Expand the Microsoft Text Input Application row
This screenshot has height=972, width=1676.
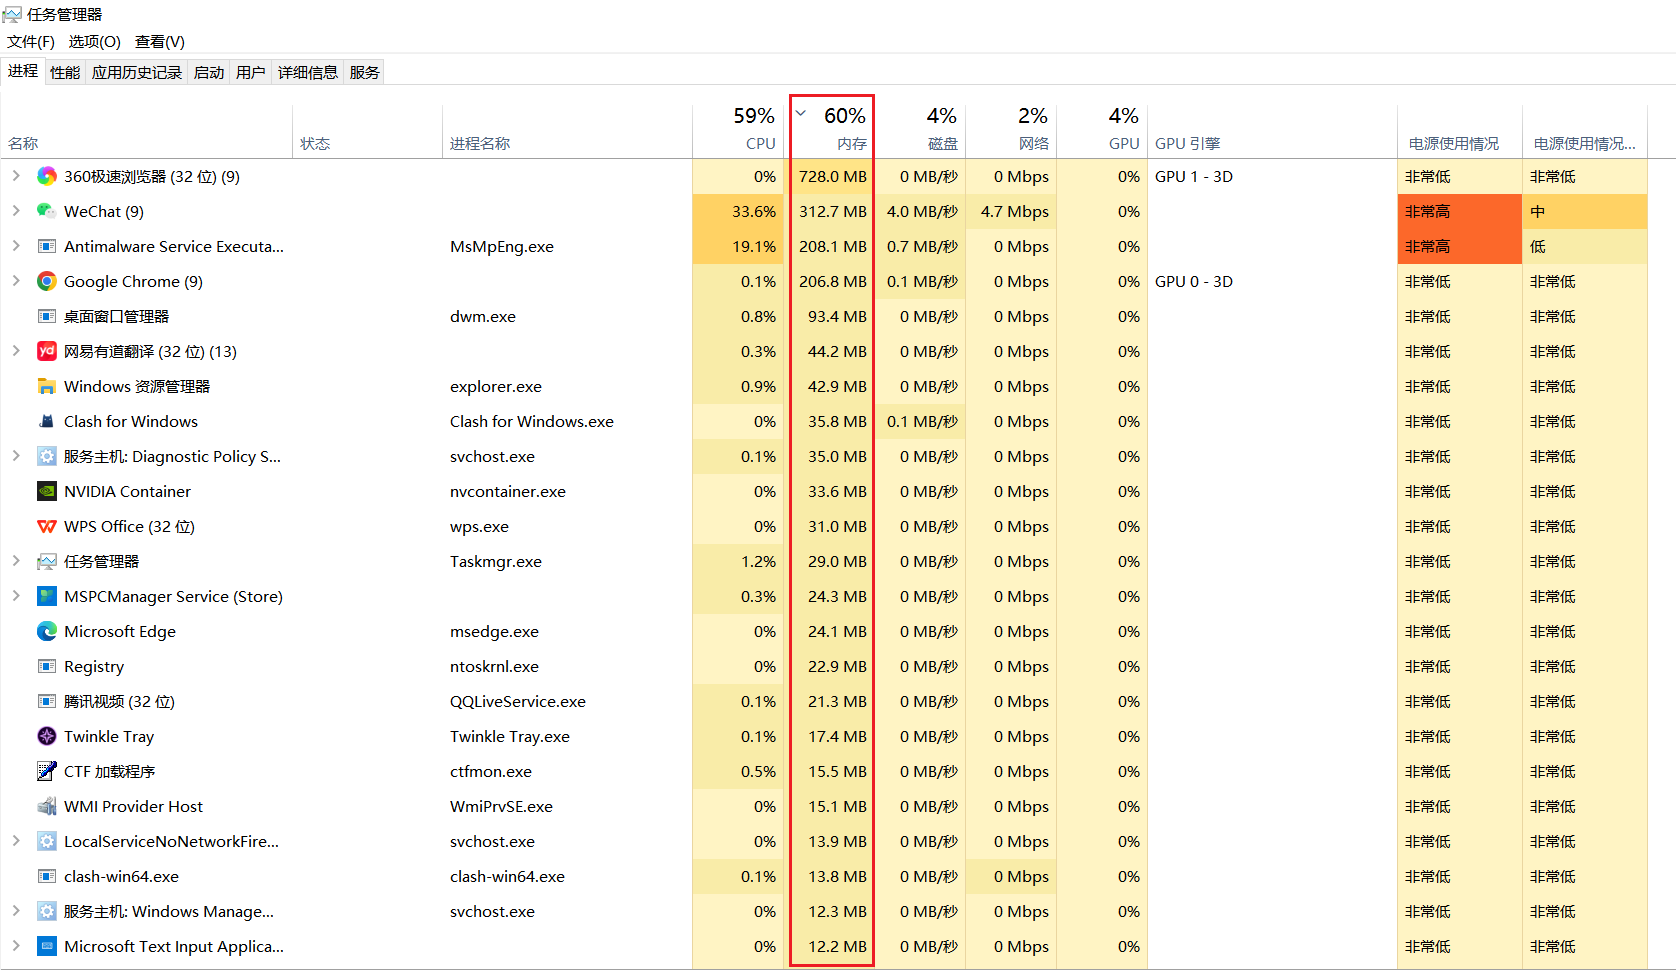(x=16, y=946)
